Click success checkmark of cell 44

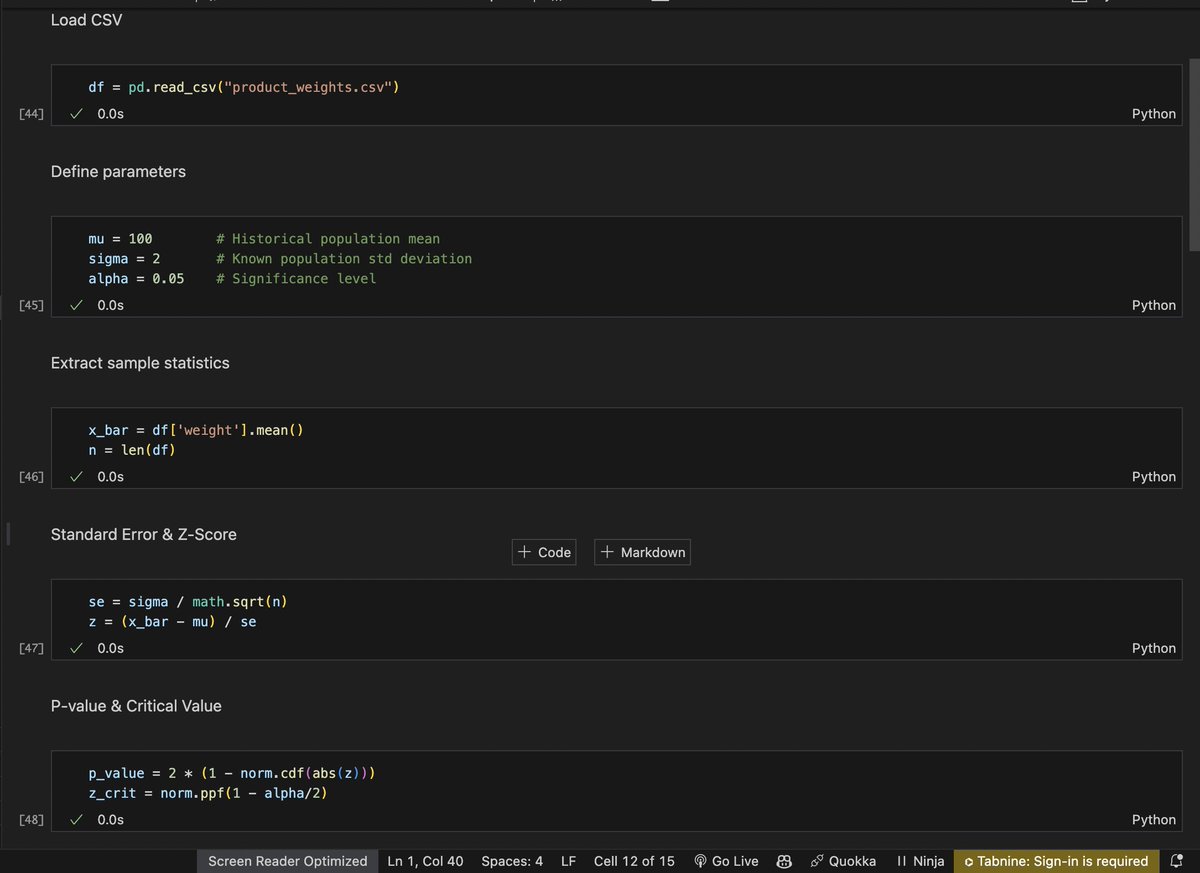click(76, 114)
